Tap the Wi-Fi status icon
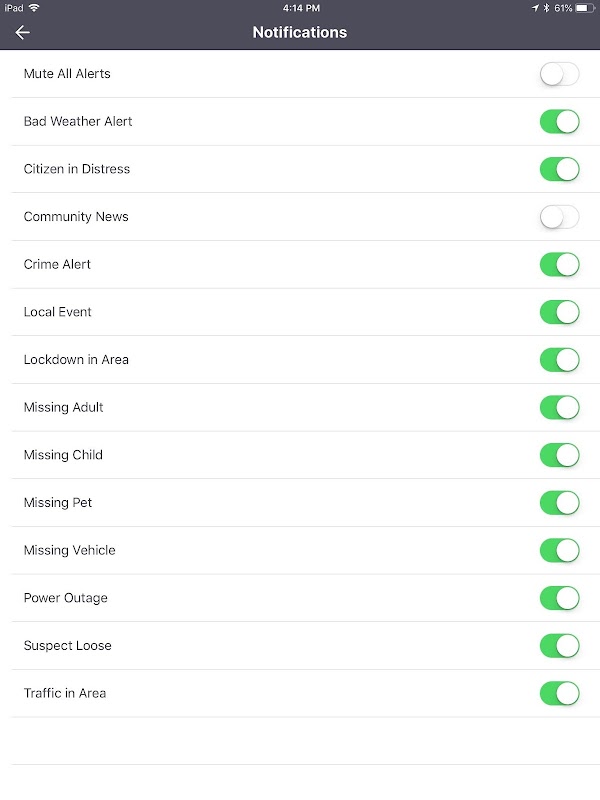600x800 pixels. [34, 8]
